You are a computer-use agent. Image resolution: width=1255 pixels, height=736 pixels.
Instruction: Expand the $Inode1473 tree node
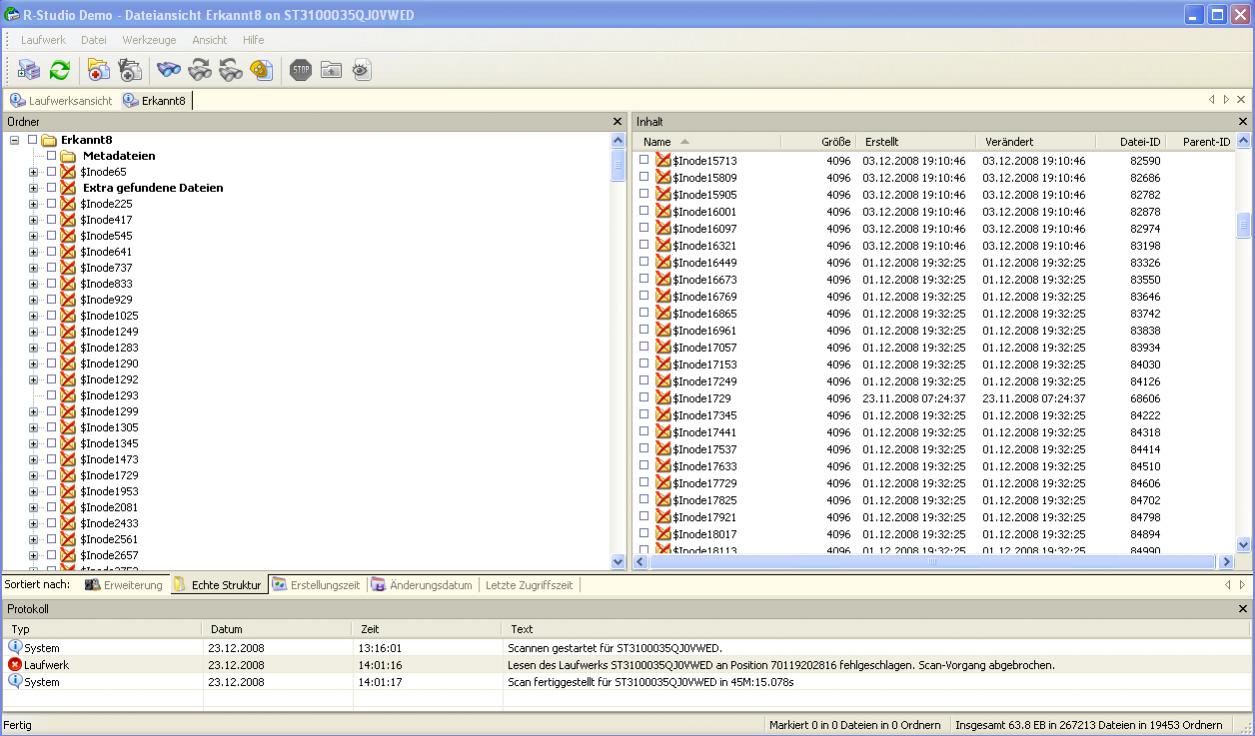click(34, 460)
